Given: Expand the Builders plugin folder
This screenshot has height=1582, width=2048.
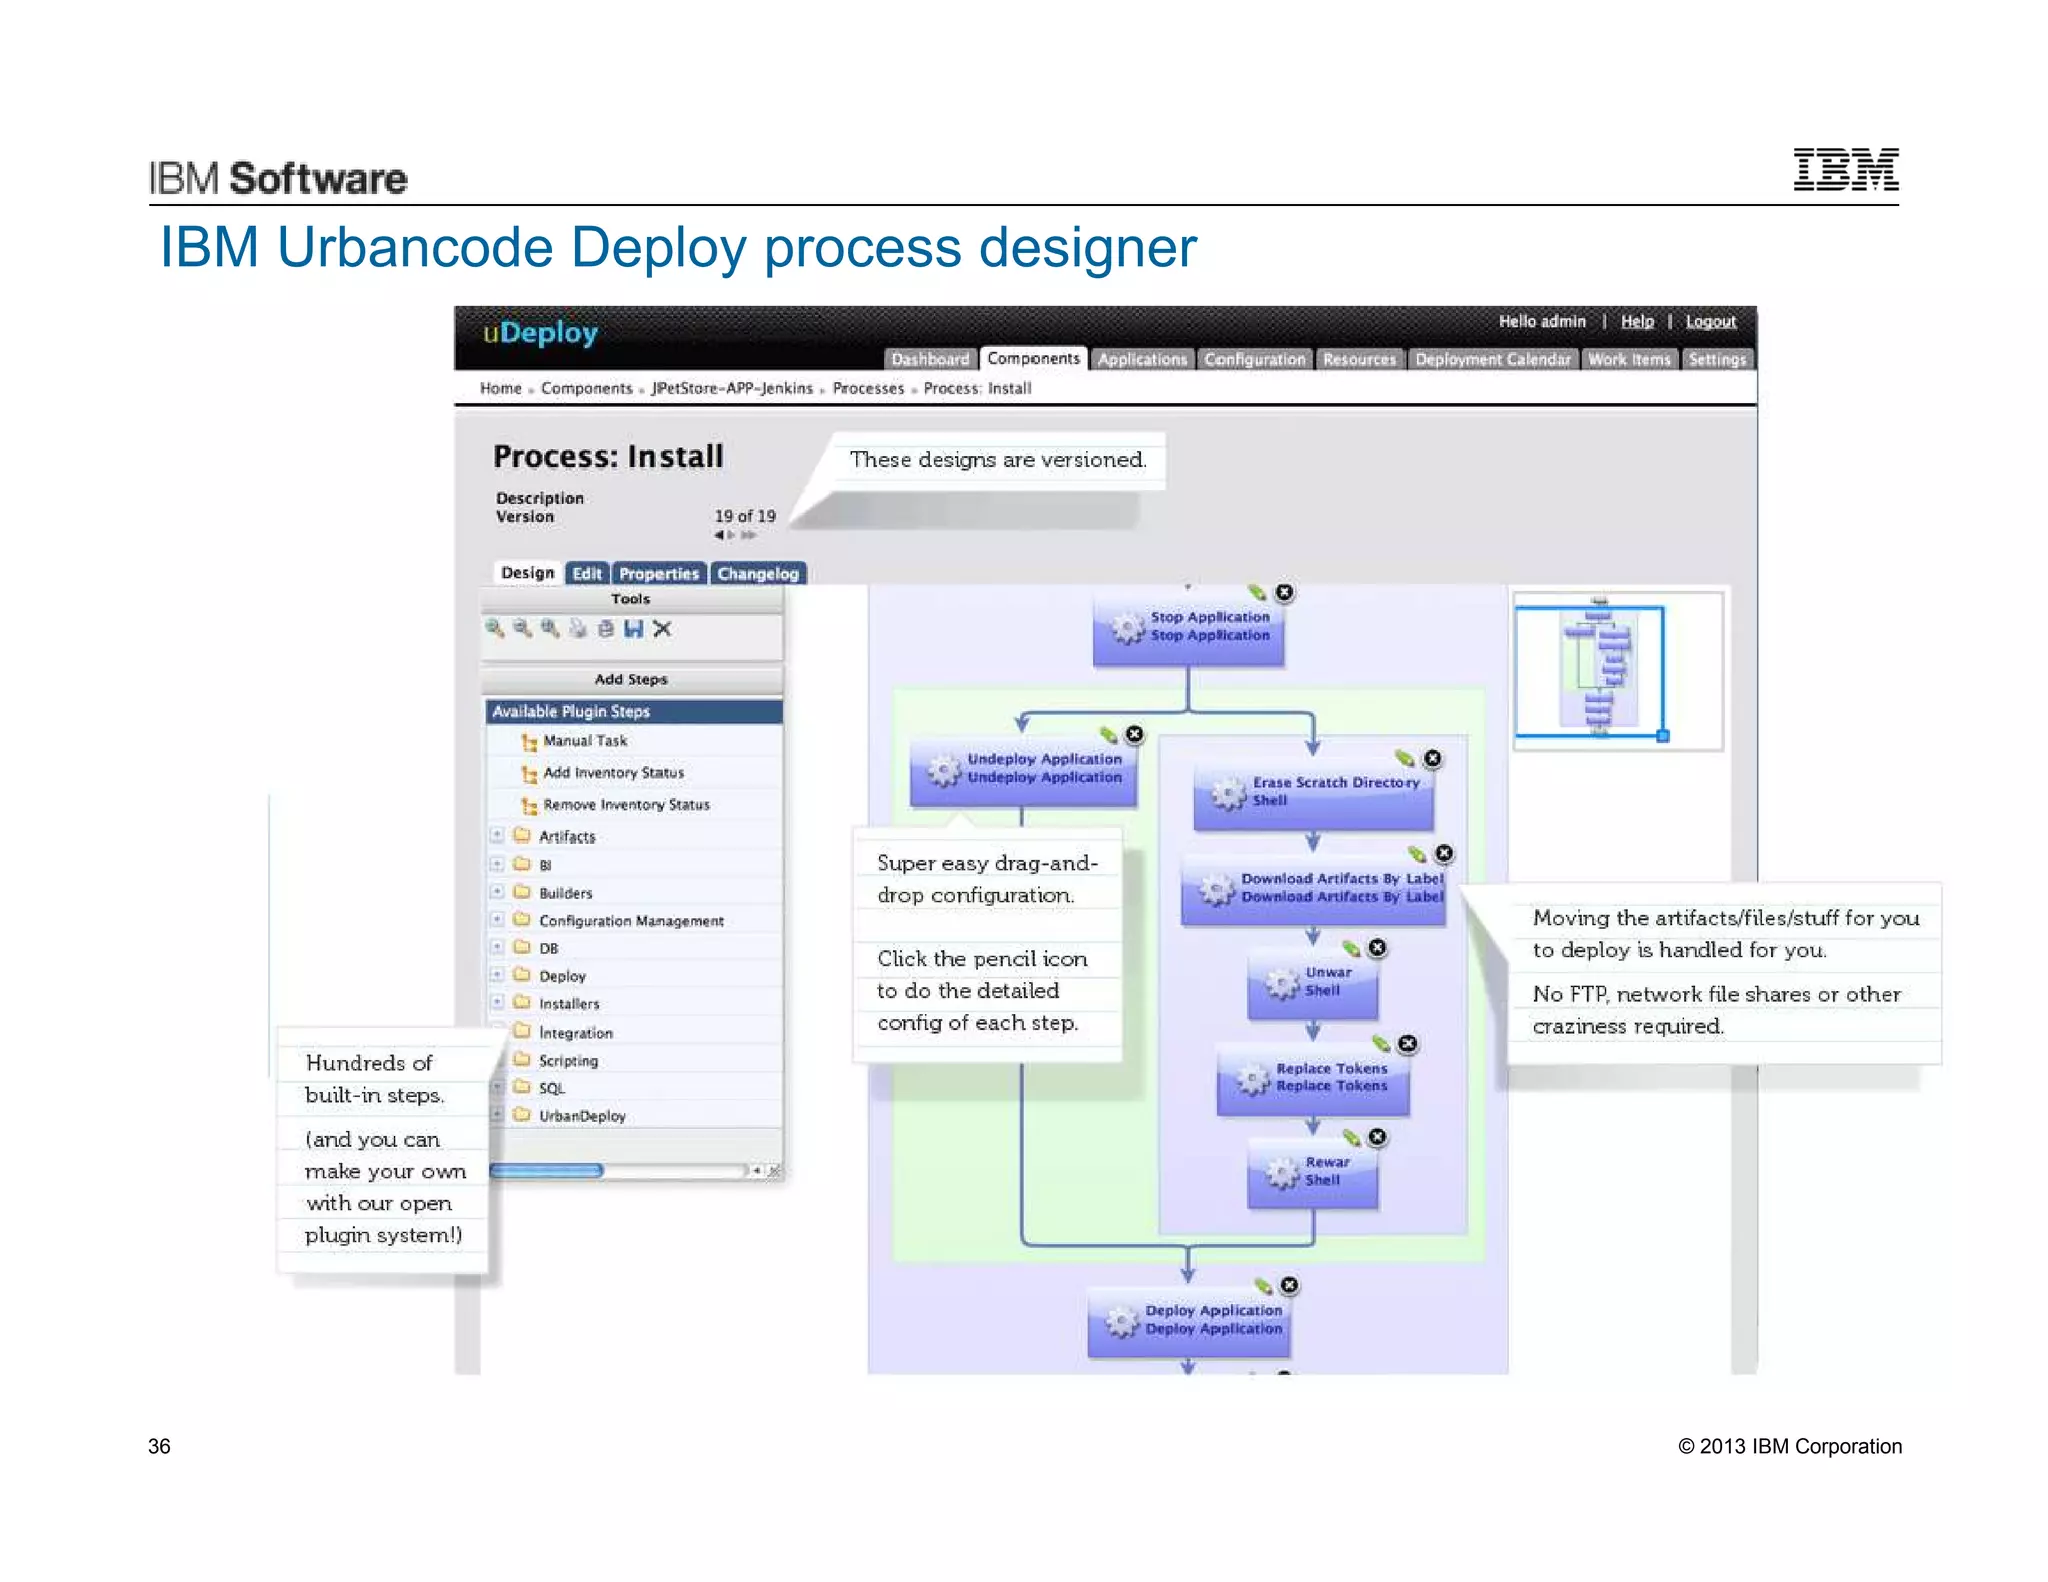Looking at the screenshot, I should pos(497,892).
